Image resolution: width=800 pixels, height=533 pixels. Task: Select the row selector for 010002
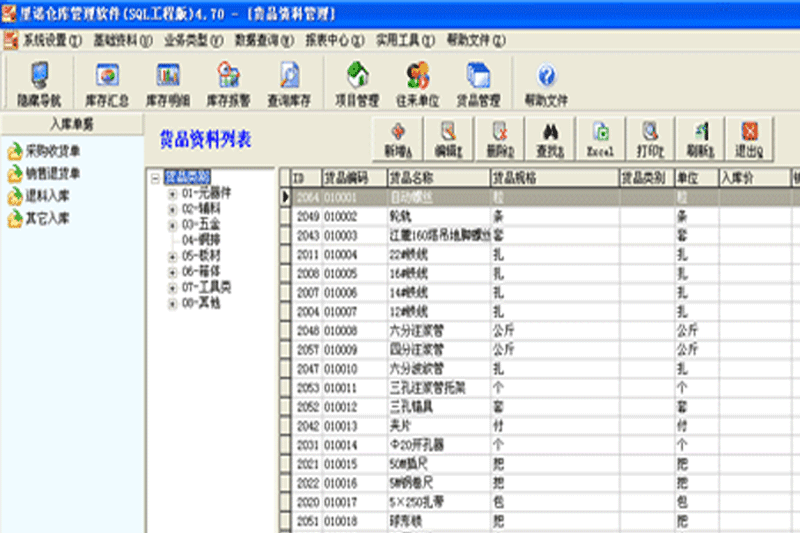285,216
